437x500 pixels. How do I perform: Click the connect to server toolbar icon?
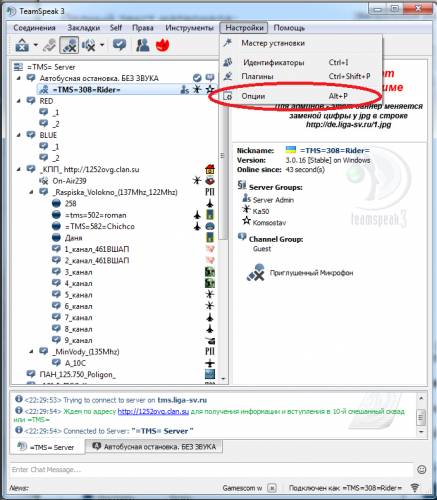click(x=22, y=45)
